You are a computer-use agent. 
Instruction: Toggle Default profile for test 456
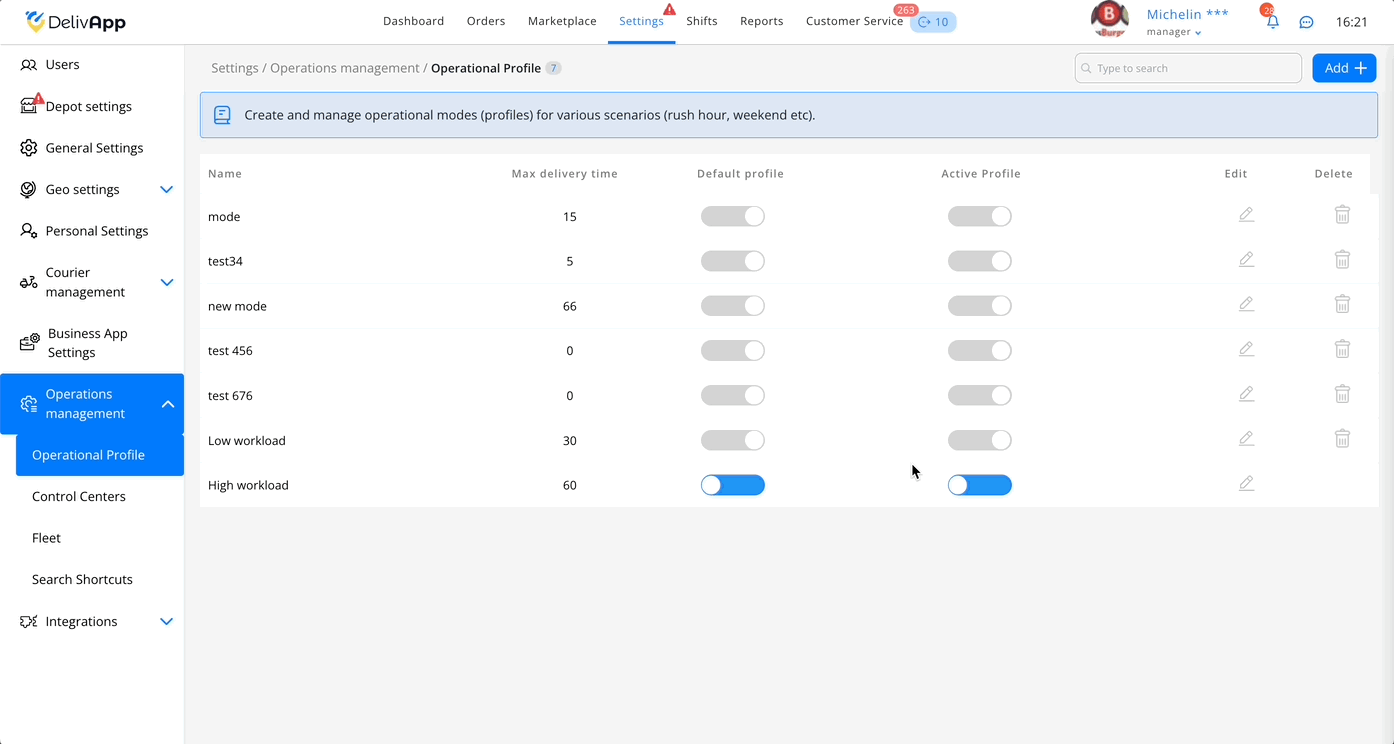[733, 351]
